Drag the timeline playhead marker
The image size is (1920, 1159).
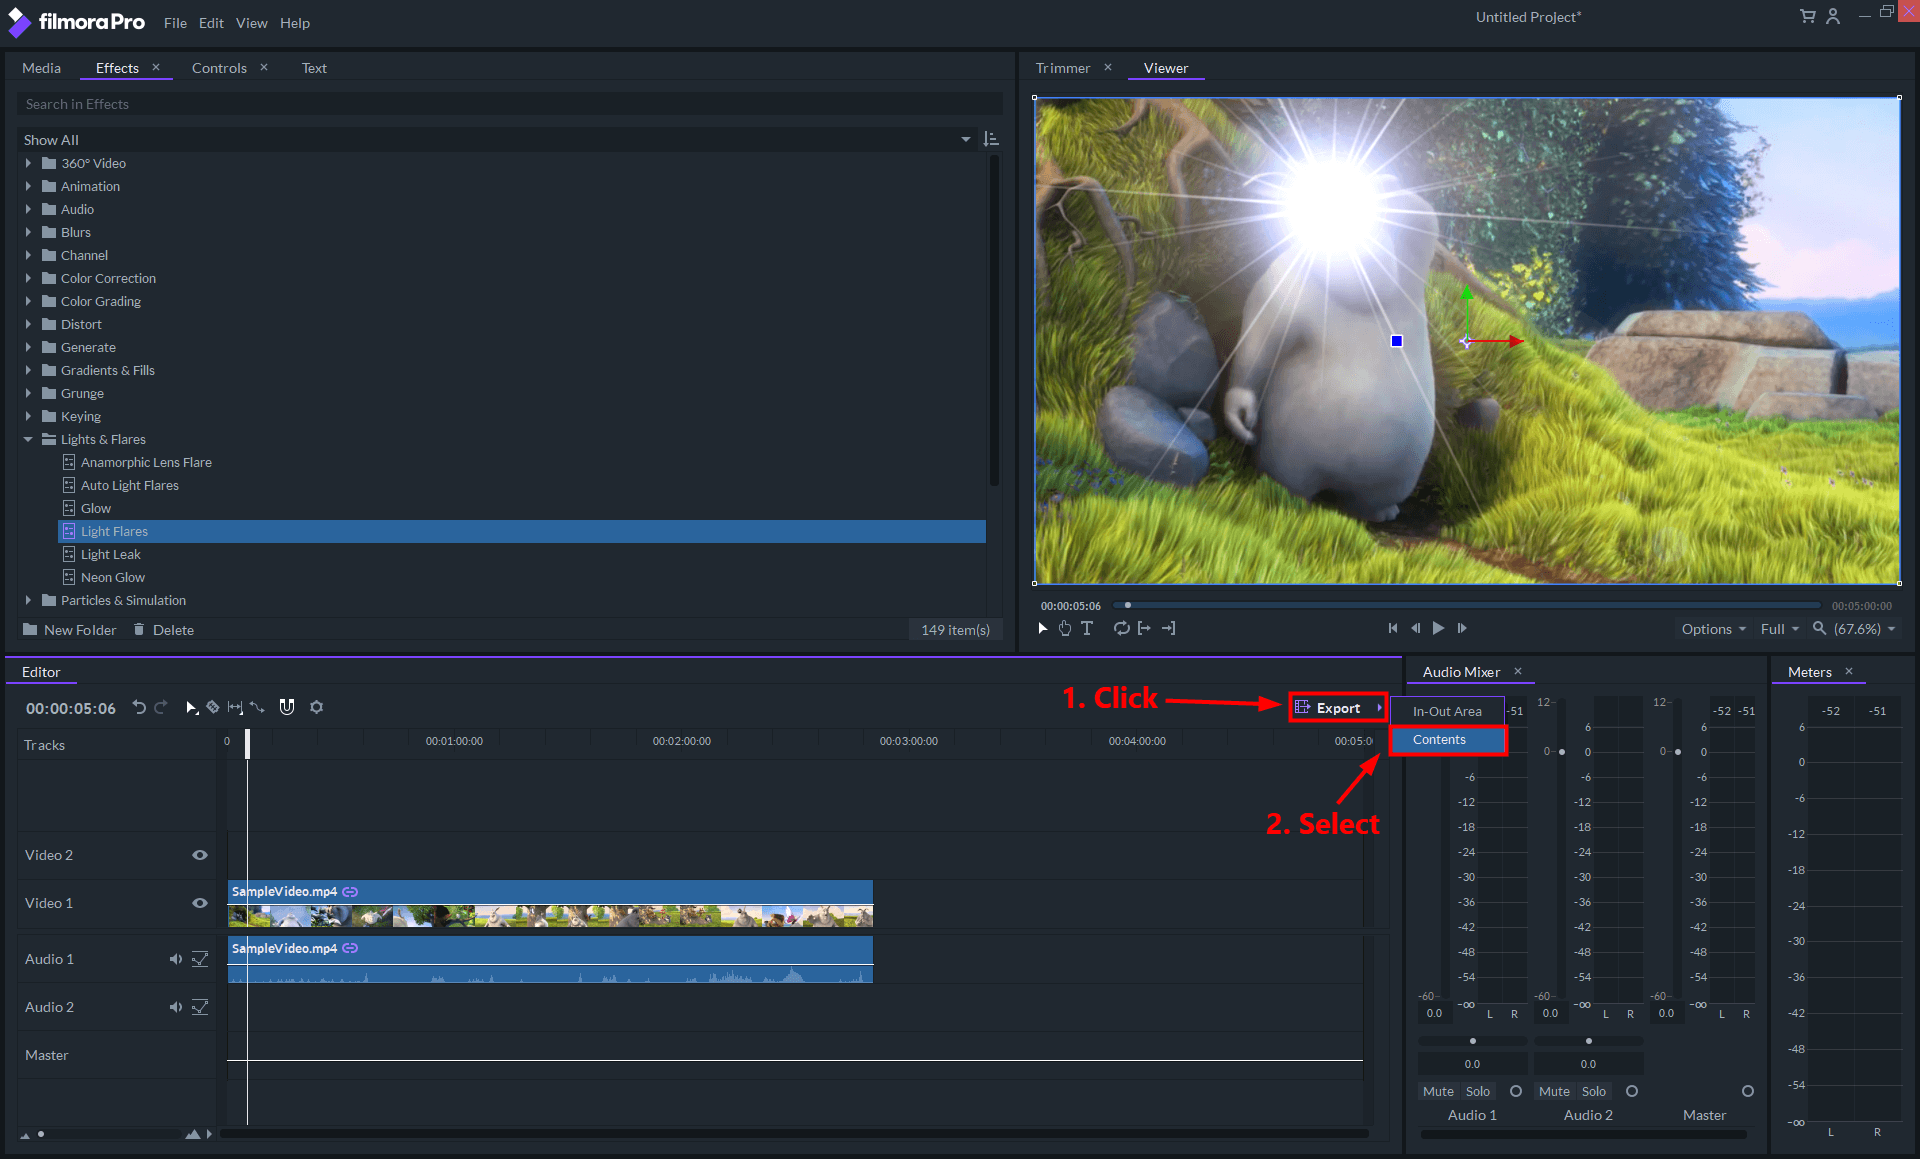[248, 741]
